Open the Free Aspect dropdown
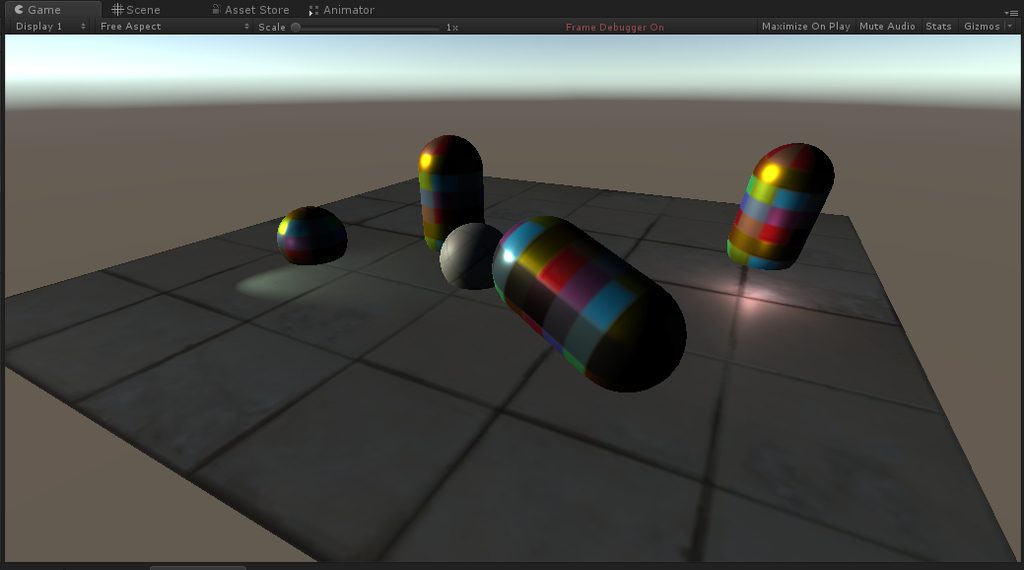 (x=174, y=27)
